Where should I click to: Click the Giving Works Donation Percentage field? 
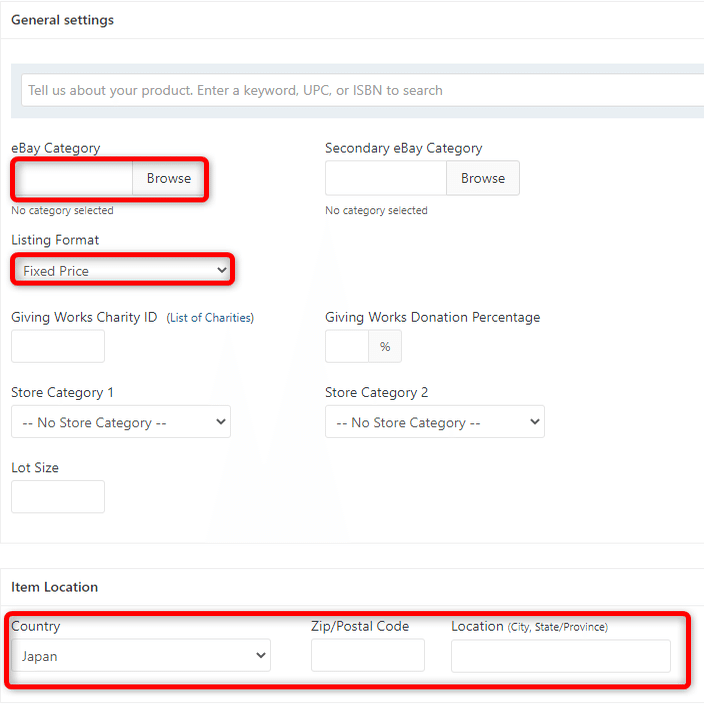(347, 346)
